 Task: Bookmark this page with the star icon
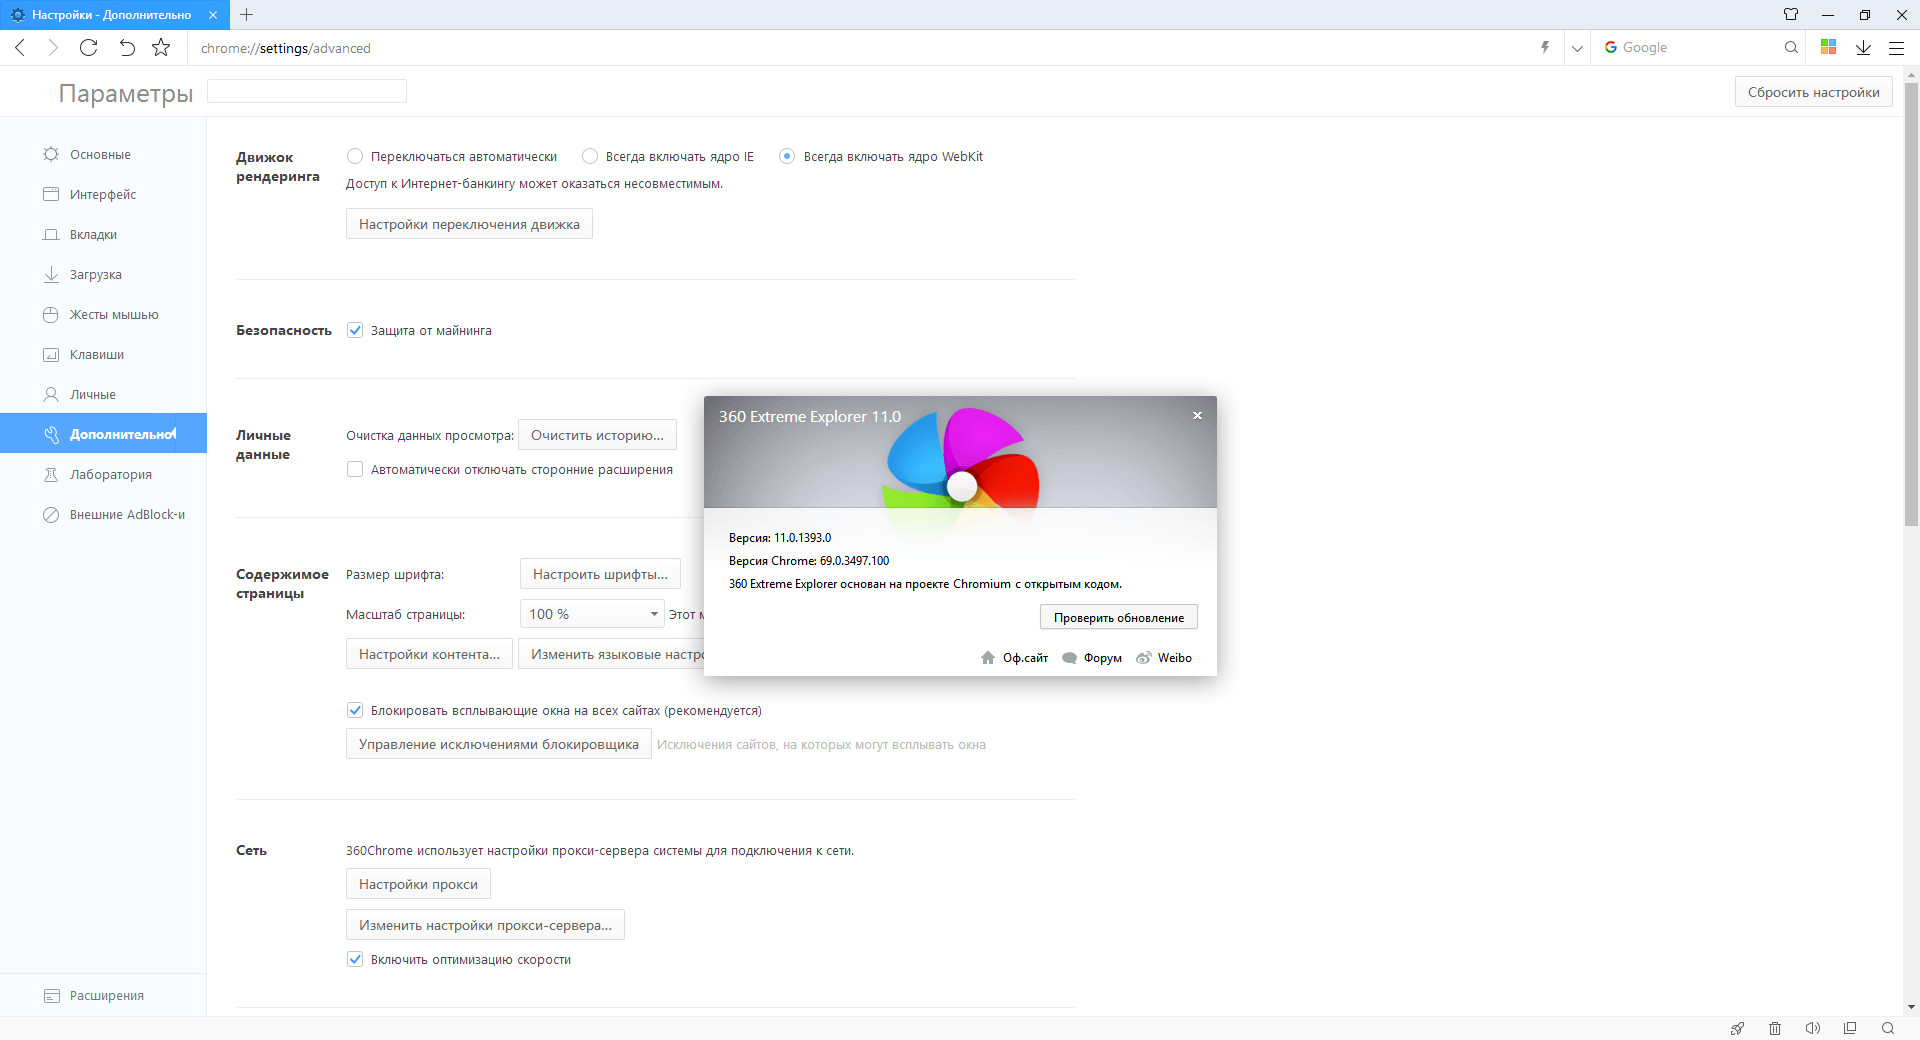(161, 47)
